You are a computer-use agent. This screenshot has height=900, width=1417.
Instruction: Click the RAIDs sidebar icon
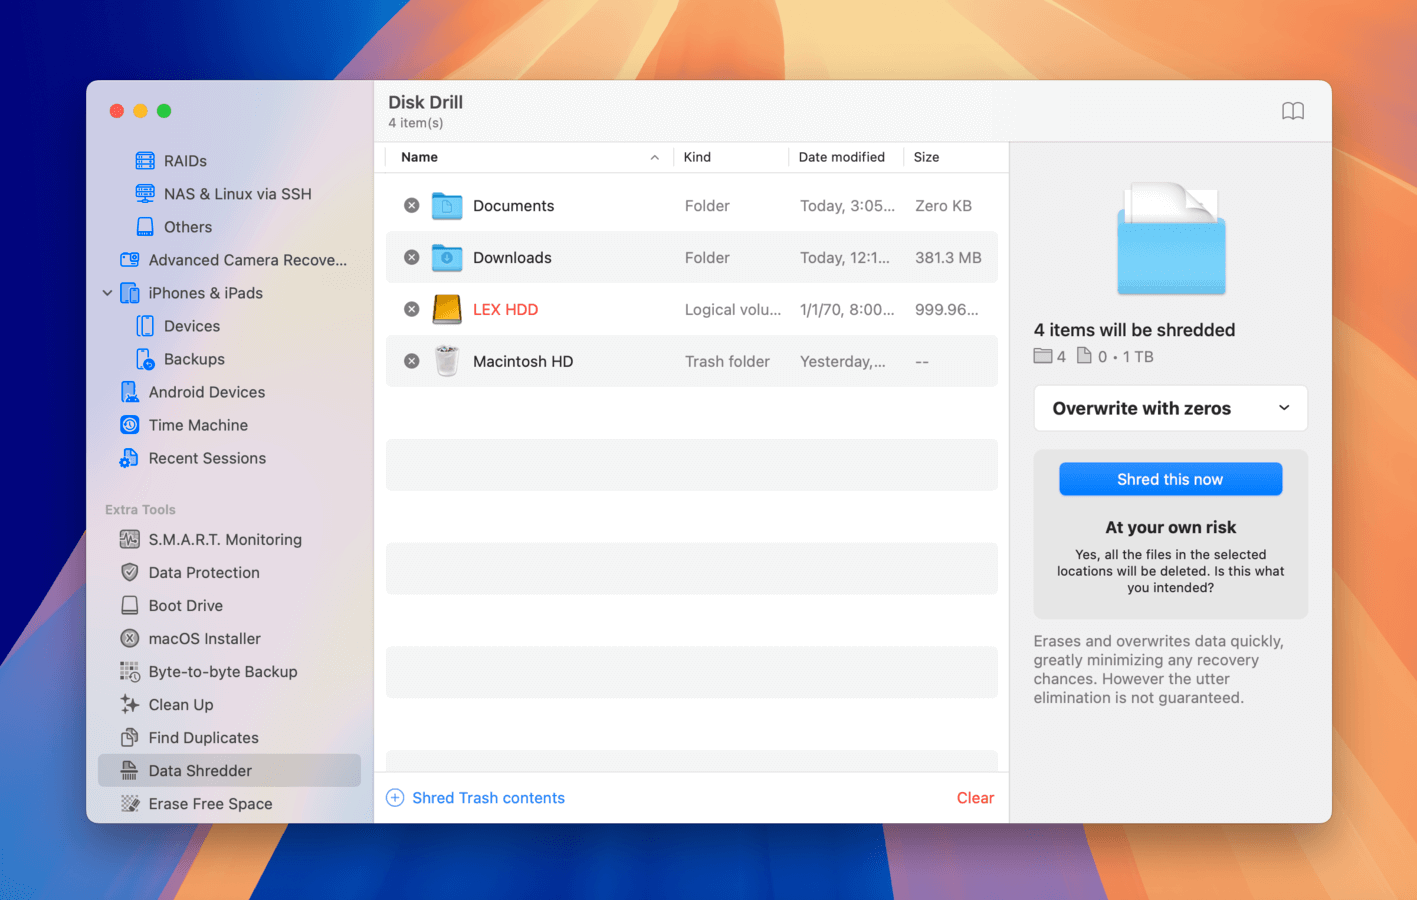point(145,161)
